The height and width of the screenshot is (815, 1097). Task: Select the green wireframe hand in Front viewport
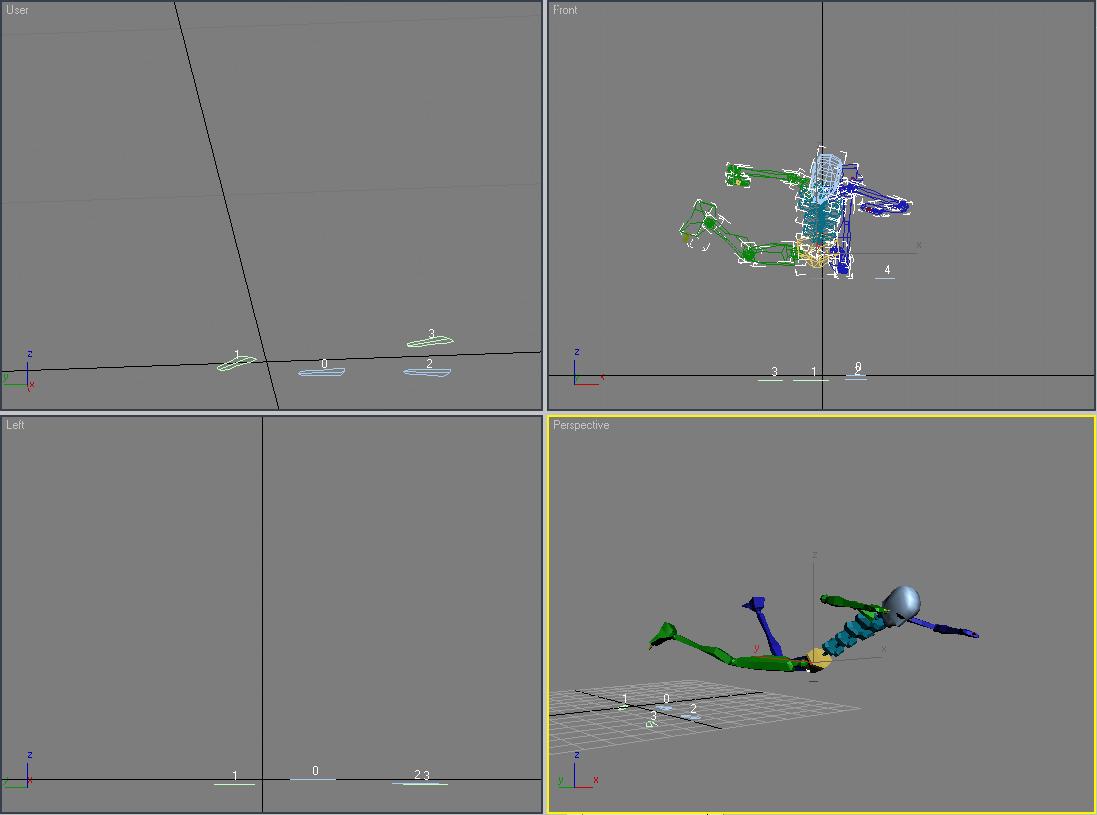738,177
